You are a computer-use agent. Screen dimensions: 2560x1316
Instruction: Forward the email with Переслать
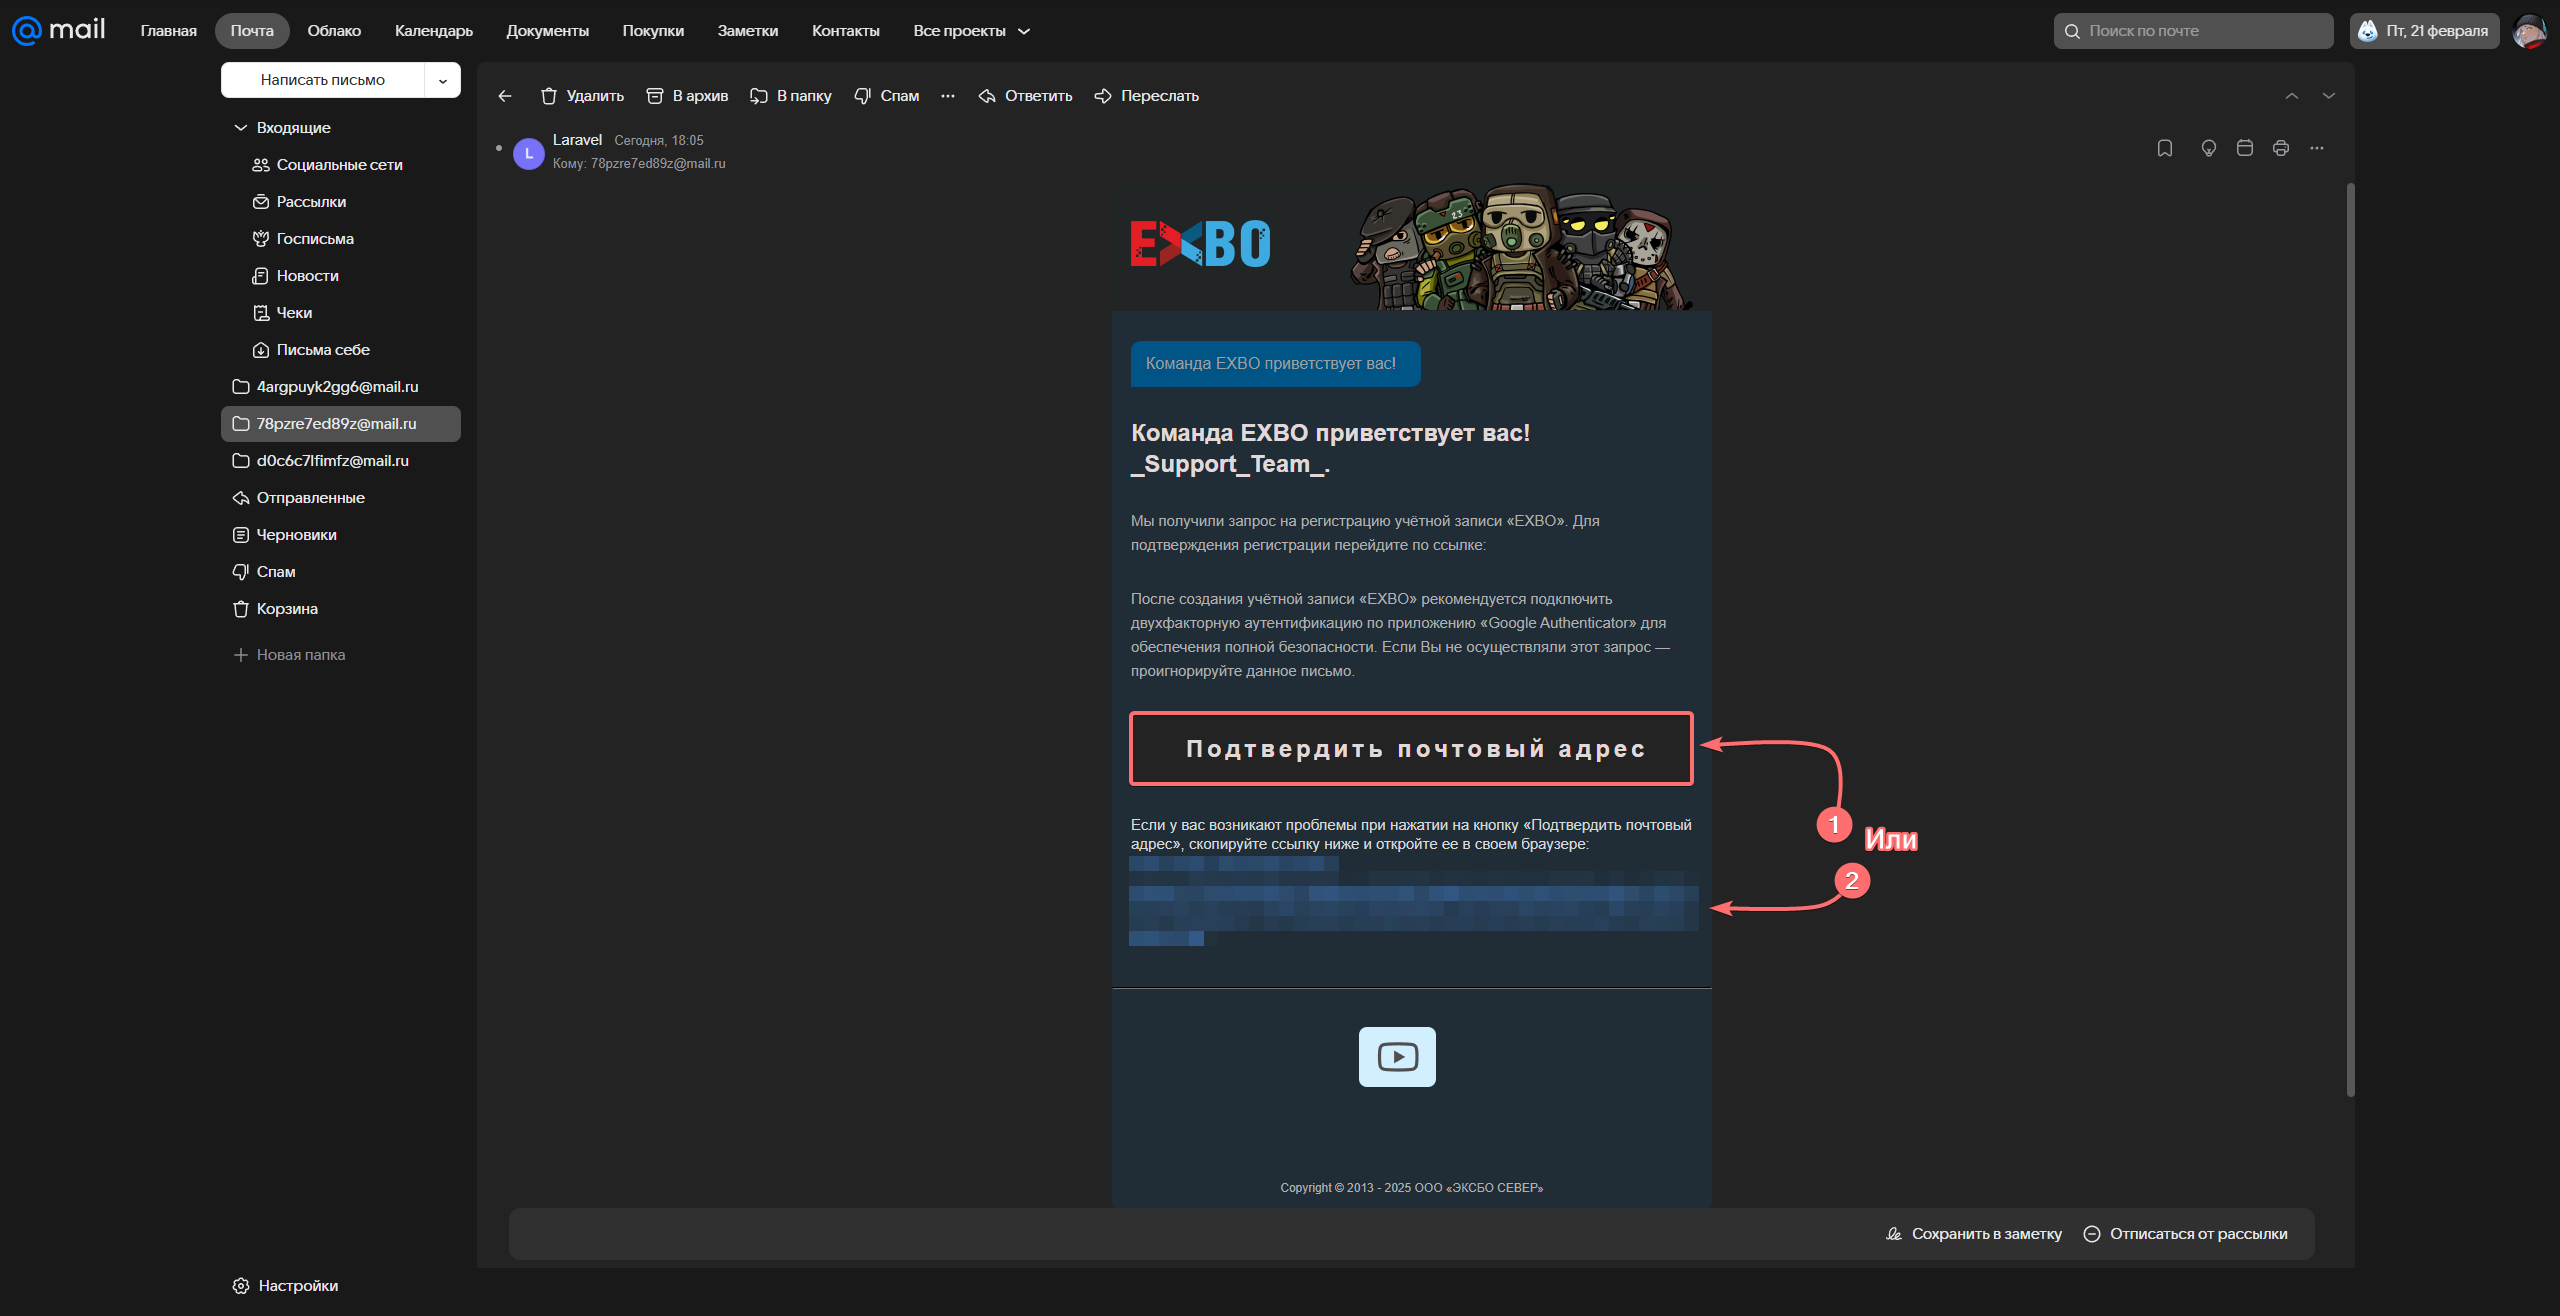(1146, 96)
